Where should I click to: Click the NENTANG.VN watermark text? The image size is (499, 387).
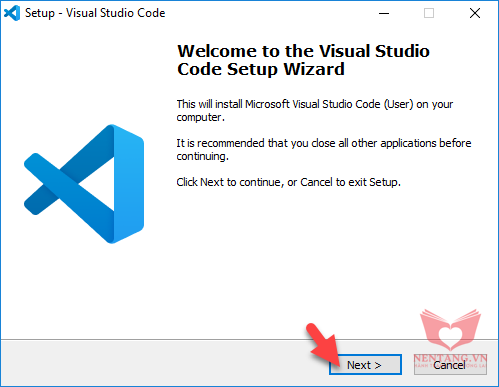450,358
